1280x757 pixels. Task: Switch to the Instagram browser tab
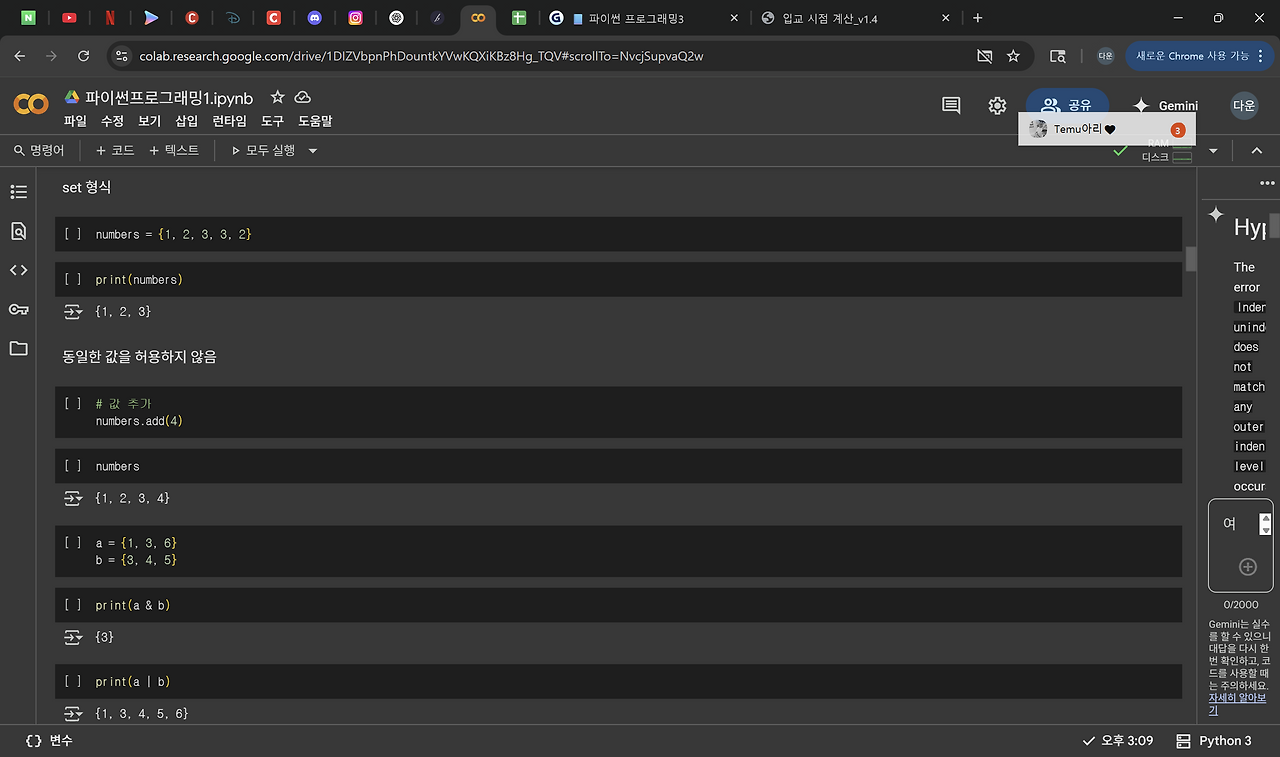point(356,18)
